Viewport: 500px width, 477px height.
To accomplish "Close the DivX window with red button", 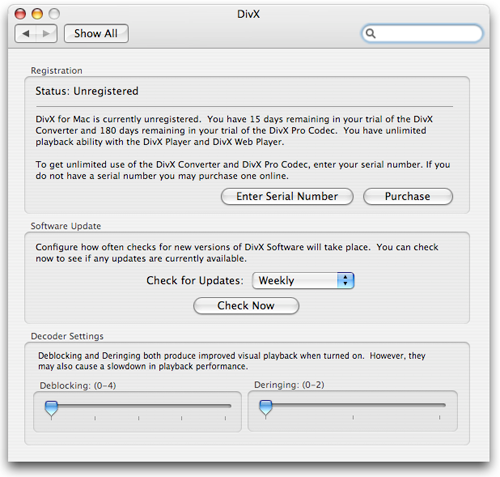I will (20, 14).
